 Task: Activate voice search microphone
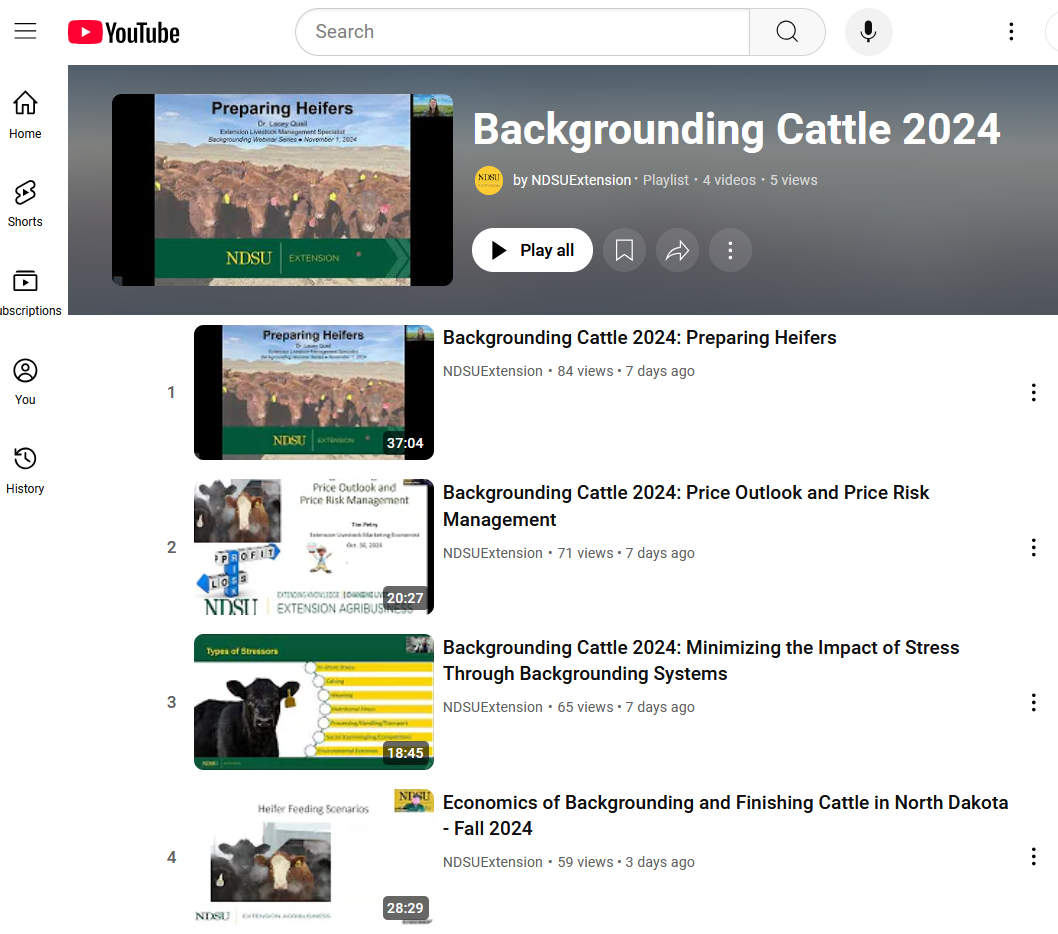click(x=868, y=32)
